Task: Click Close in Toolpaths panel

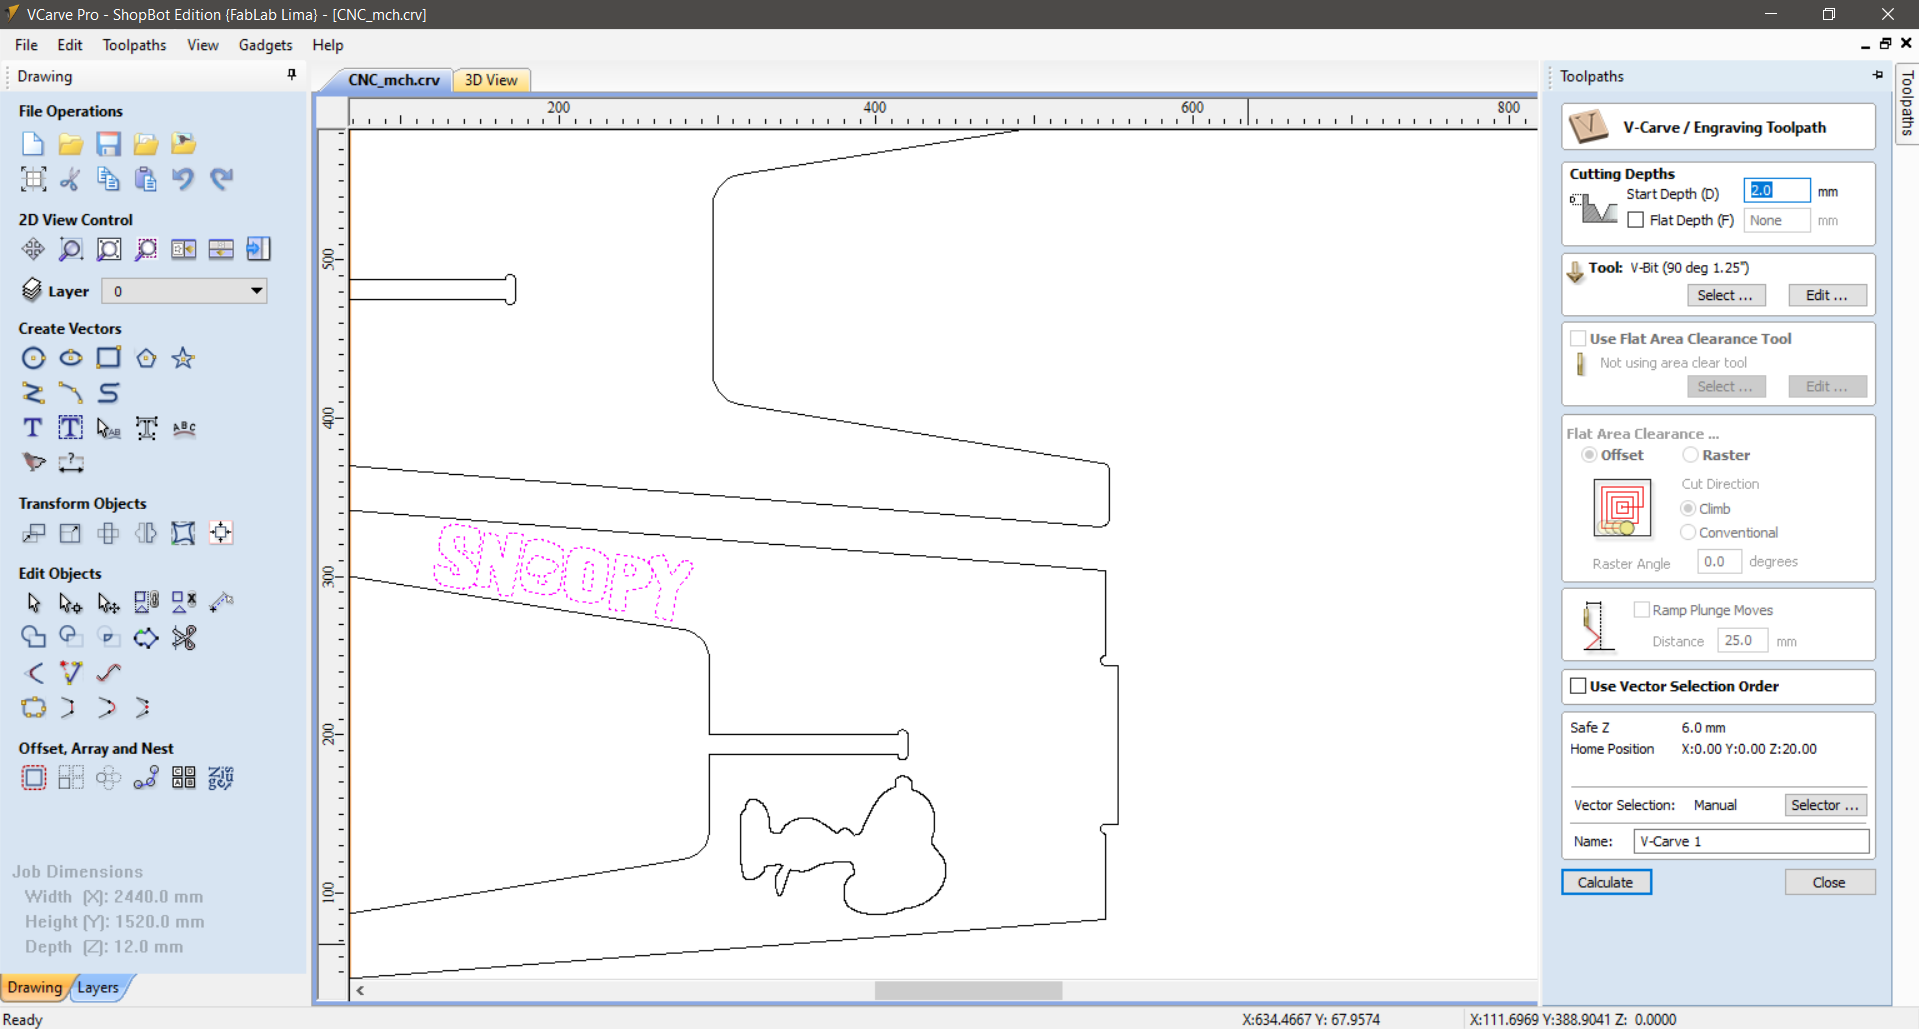Action: pyautogui.click(x=1829, y=882)
